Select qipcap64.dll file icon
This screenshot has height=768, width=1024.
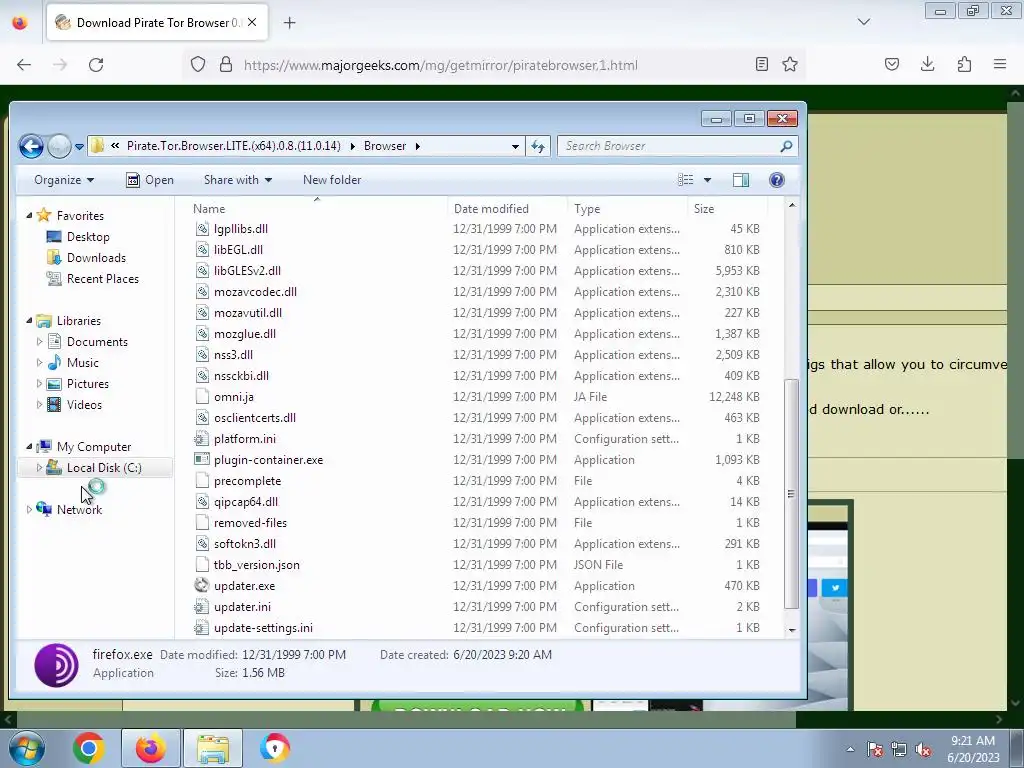coord(202,502)
